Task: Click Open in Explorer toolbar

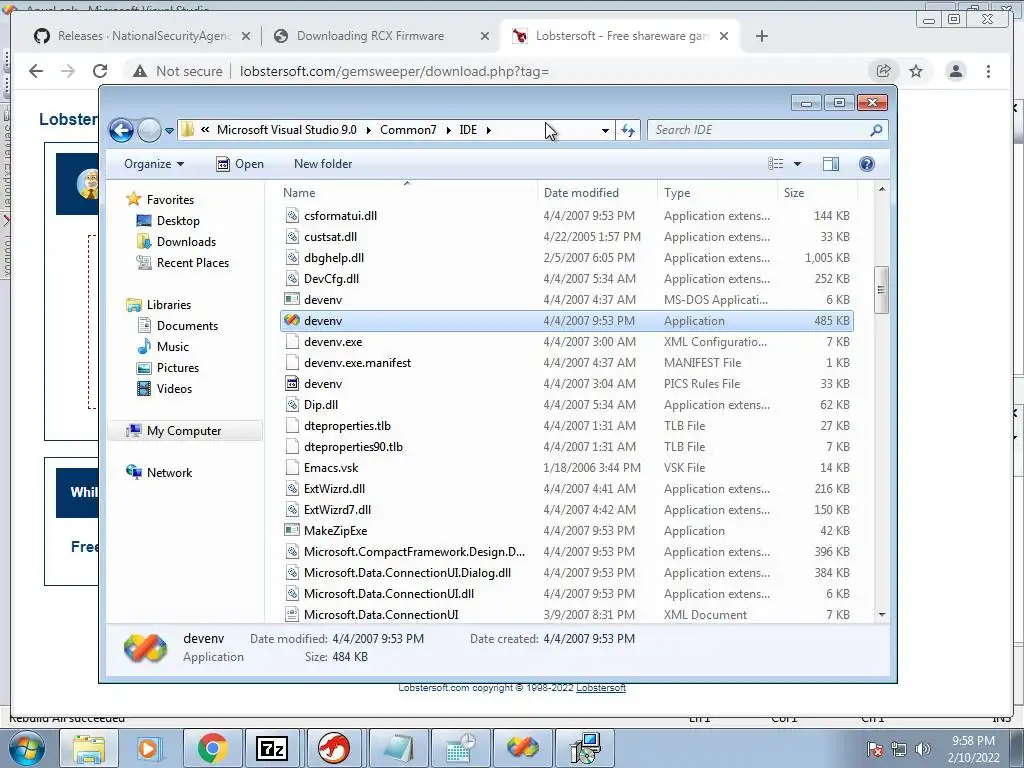Action: pos(240,164)
